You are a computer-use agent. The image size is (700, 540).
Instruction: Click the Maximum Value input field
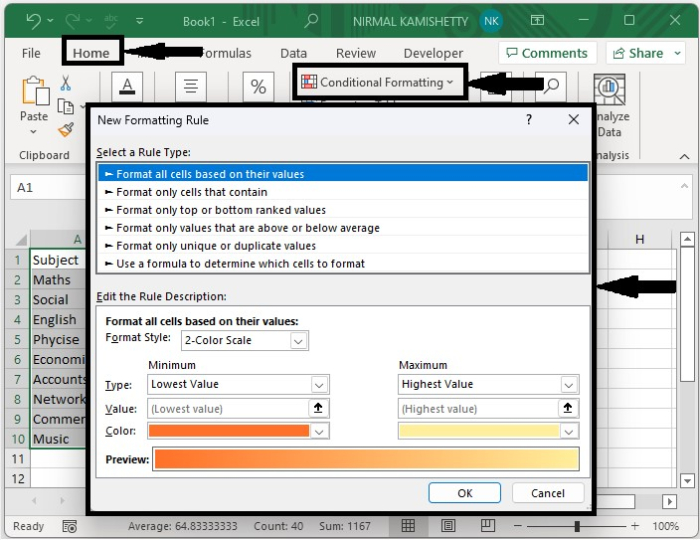point(477,408)
